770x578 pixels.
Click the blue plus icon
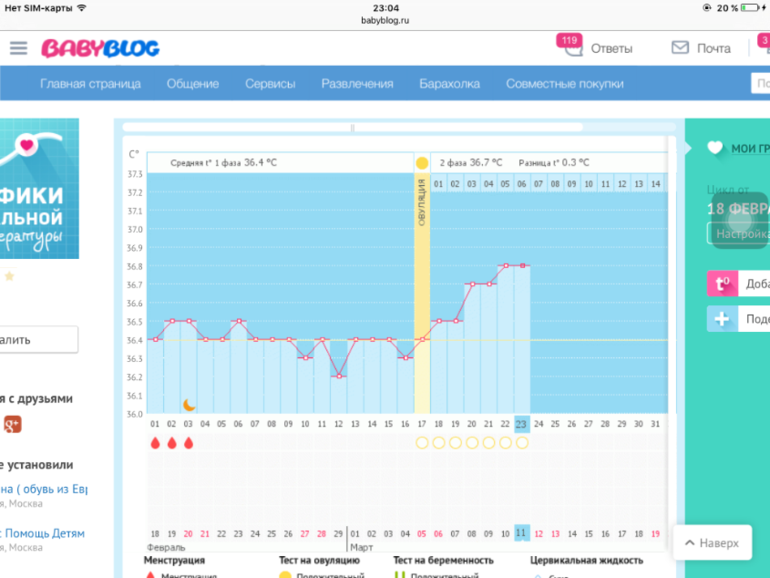(x=721, y=319)
